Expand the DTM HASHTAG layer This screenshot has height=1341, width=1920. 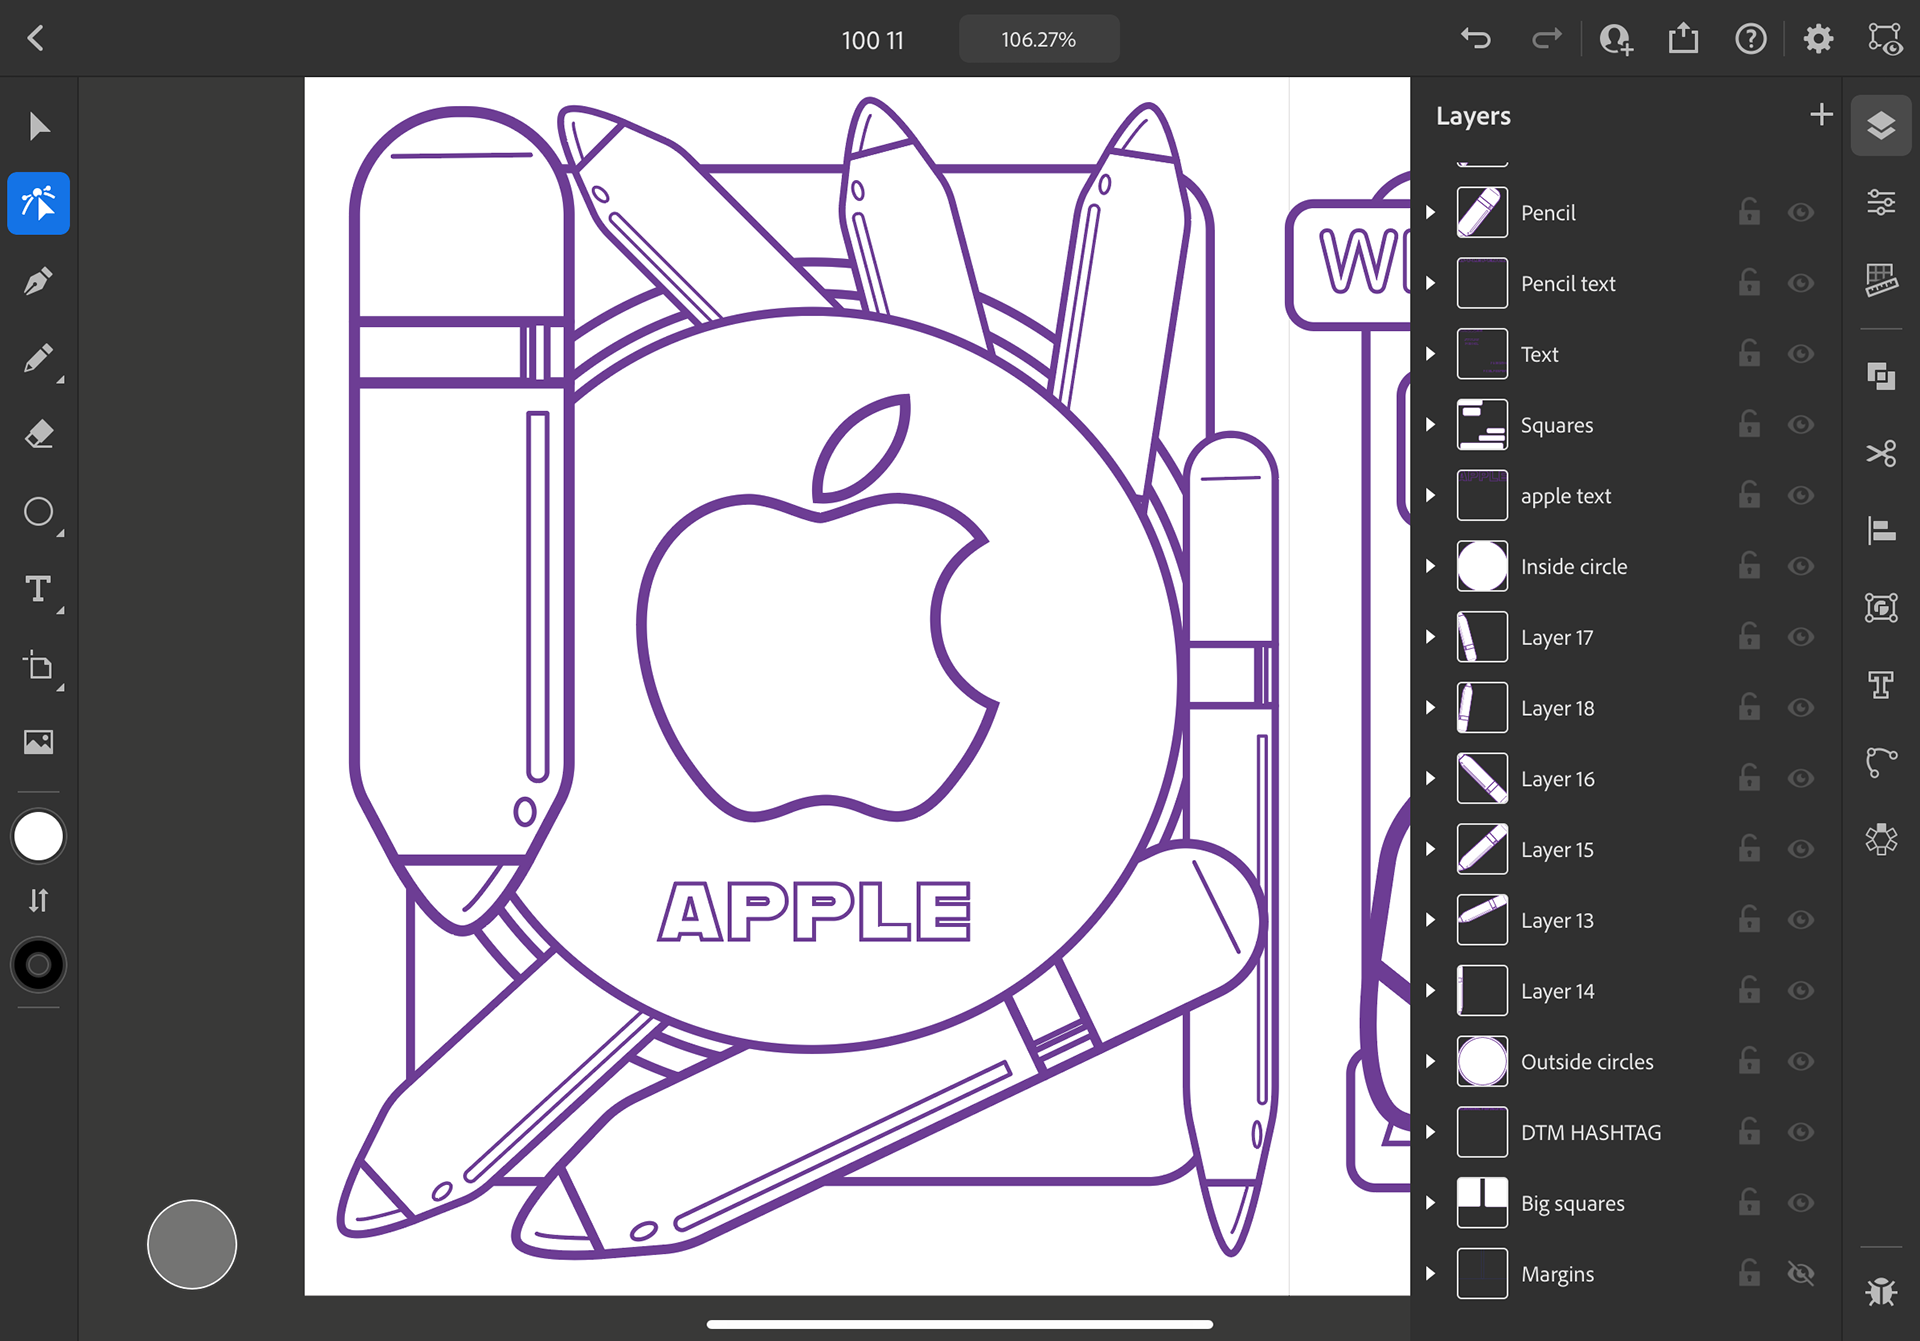click(x=1431, y=1132)
